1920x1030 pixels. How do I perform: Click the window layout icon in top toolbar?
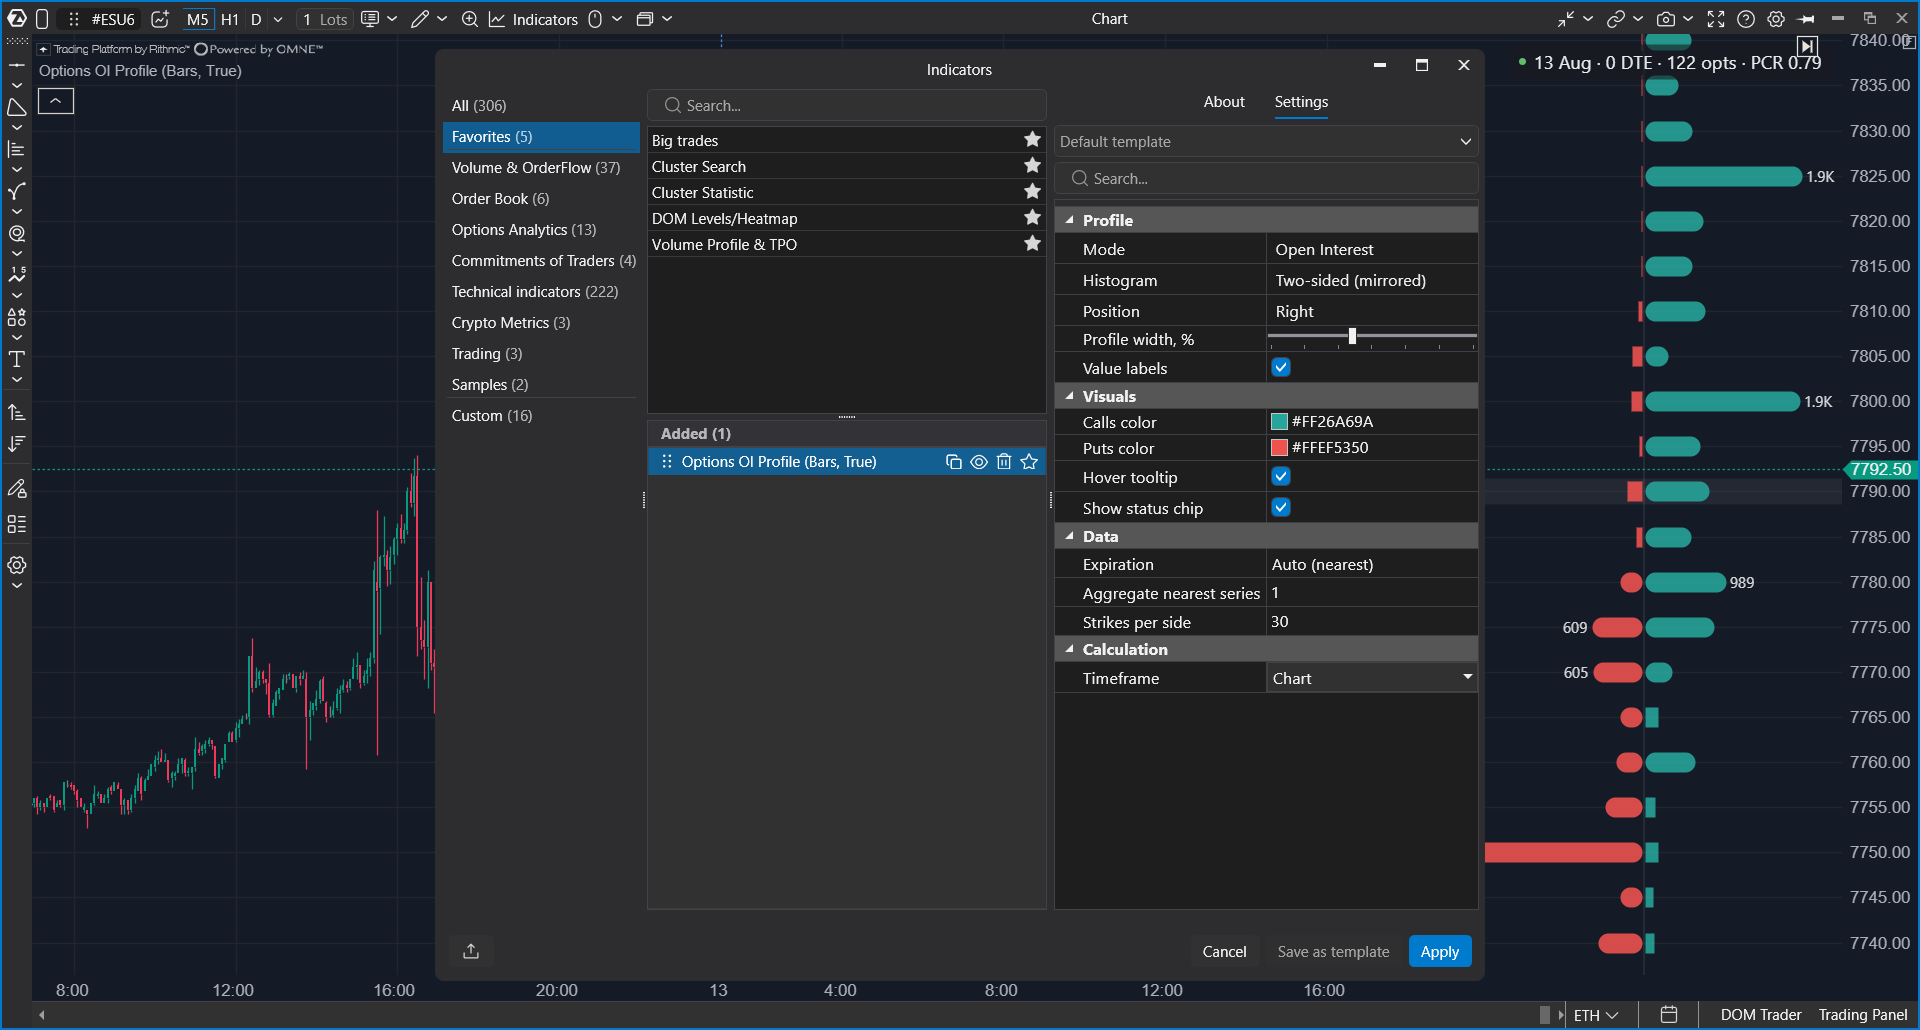coord(645,19)
